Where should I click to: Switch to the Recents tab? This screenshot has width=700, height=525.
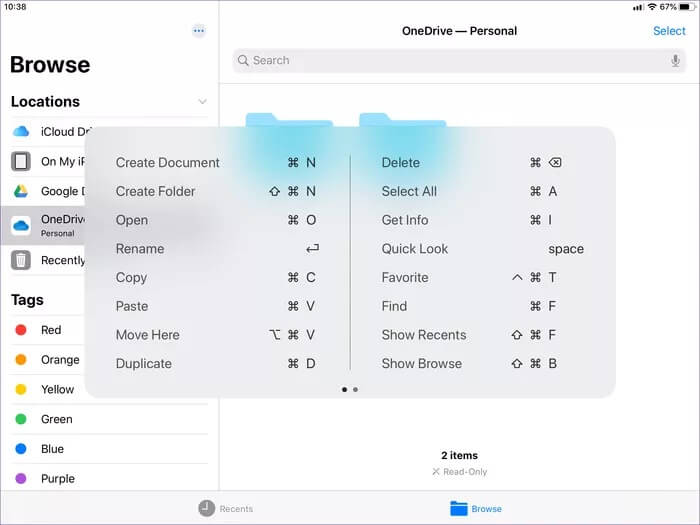point(225,508)
